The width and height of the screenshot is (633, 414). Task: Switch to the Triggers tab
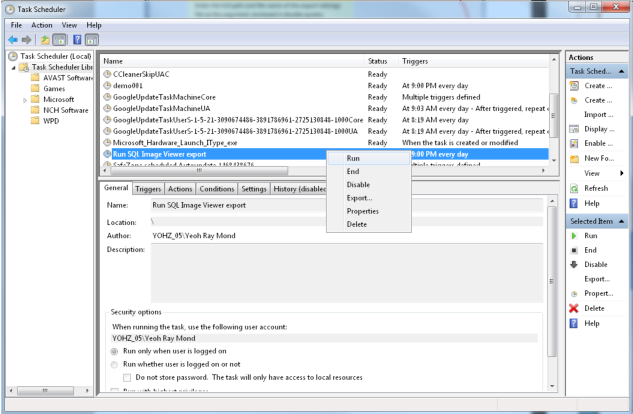148,188
